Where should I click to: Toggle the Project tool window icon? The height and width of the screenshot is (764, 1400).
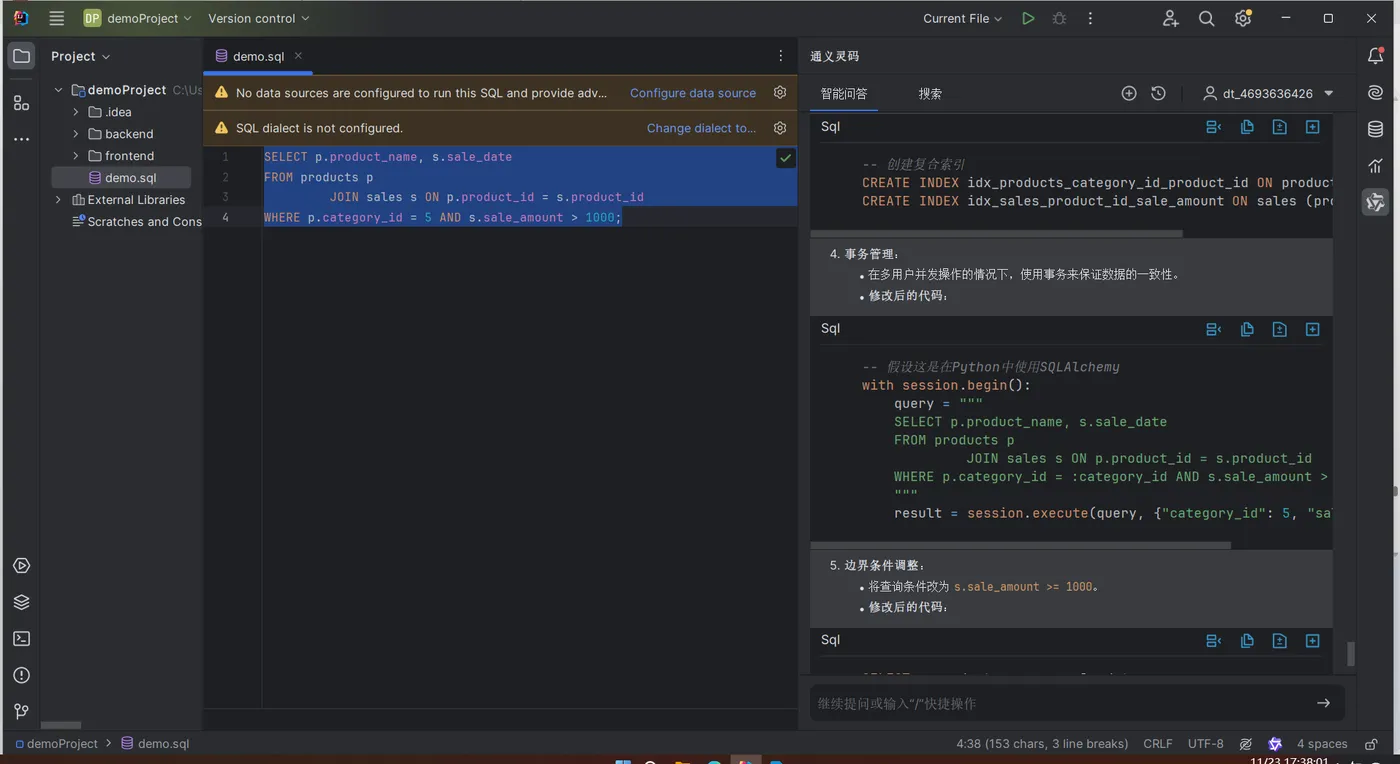click(x=21, y=56)
